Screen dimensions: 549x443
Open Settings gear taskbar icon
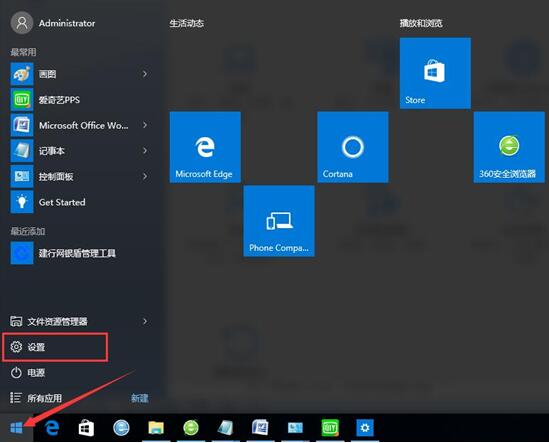tap(365, 428)
